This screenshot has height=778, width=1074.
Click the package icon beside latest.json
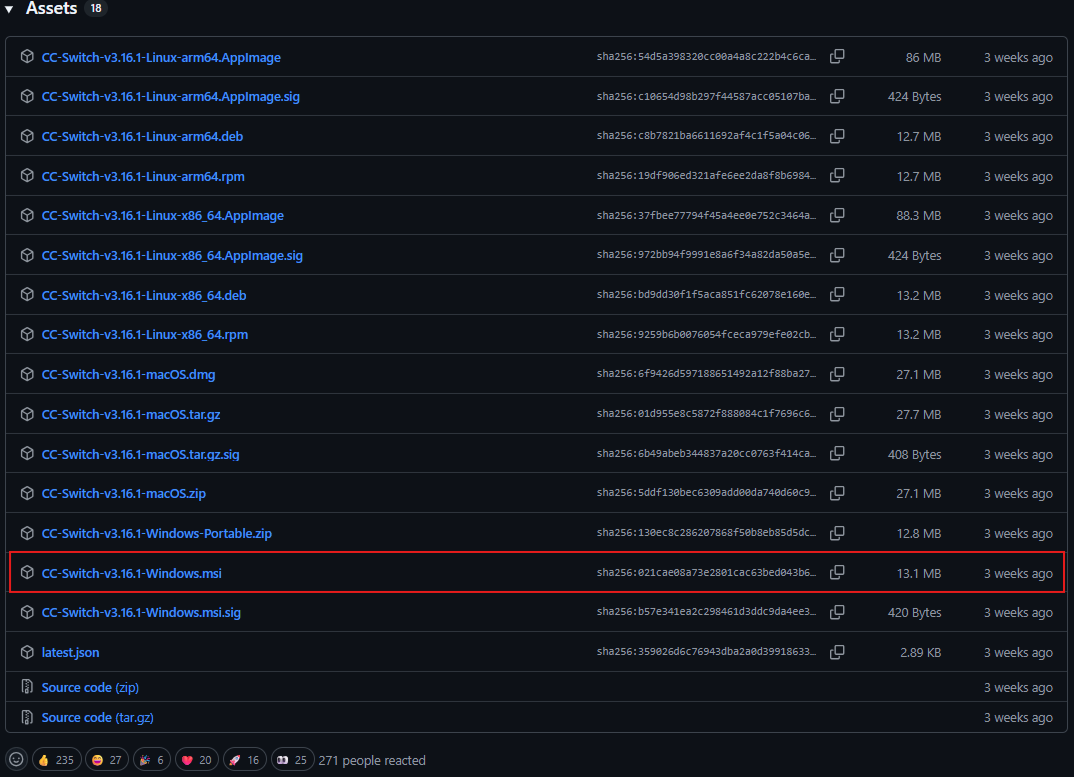pyautogui.click(x=27, y=652)
